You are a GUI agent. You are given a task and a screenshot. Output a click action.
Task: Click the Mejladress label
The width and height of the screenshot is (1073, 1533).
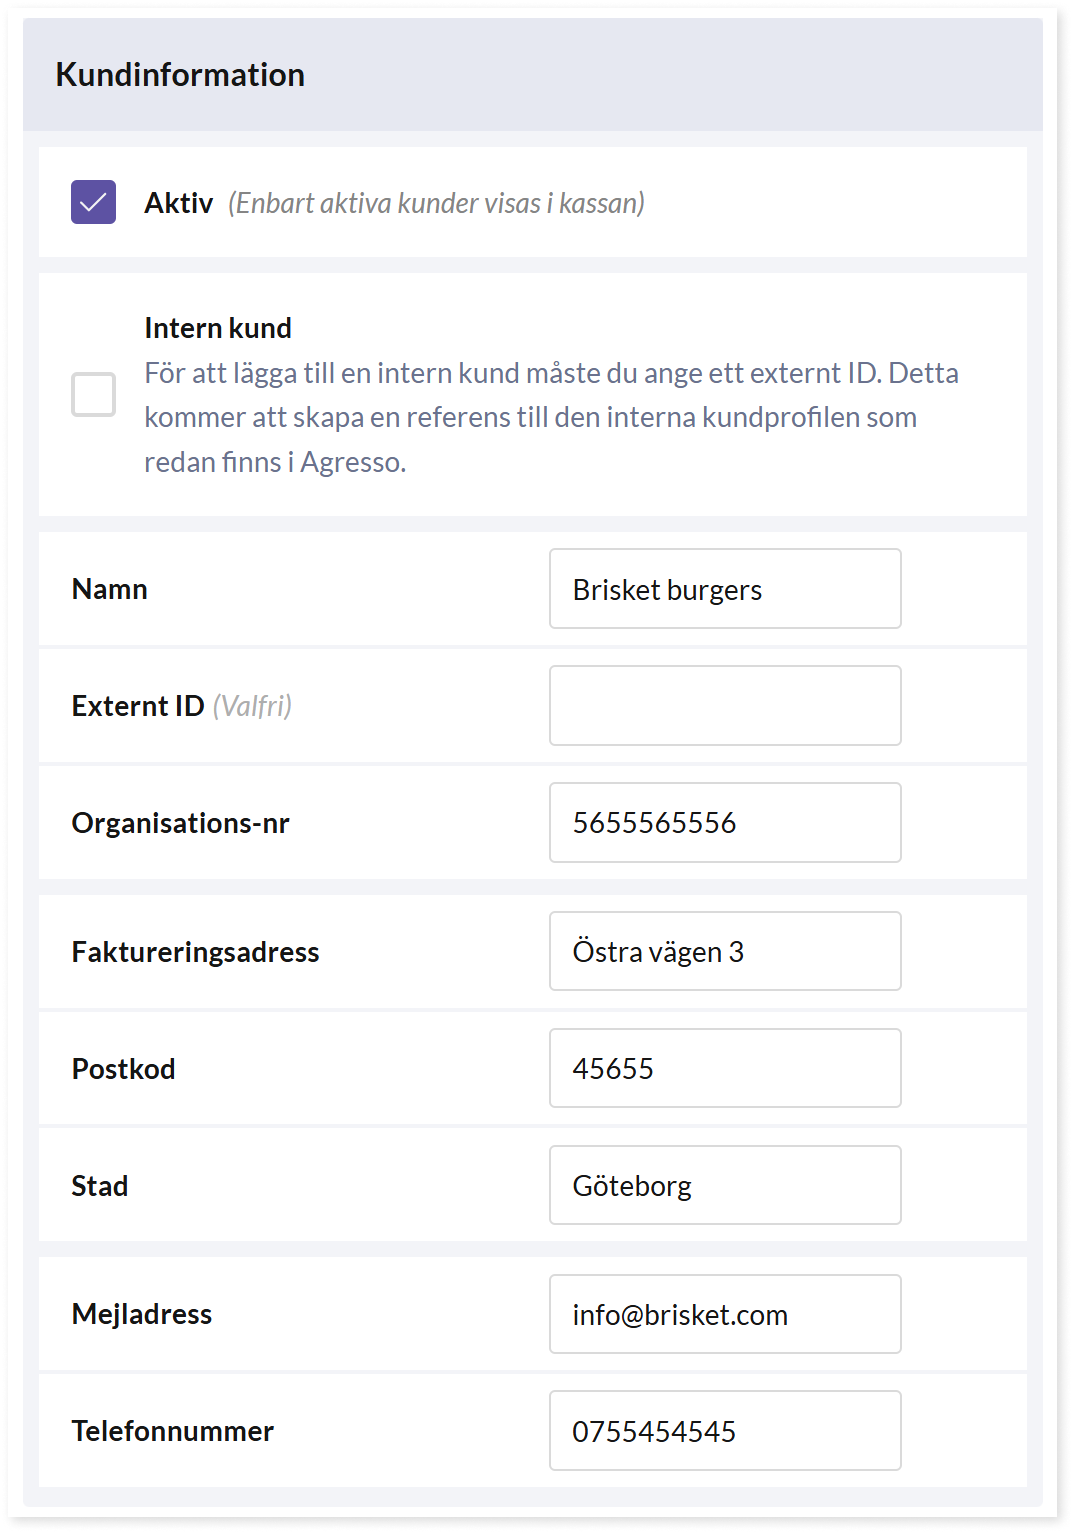click(142, 1314)
